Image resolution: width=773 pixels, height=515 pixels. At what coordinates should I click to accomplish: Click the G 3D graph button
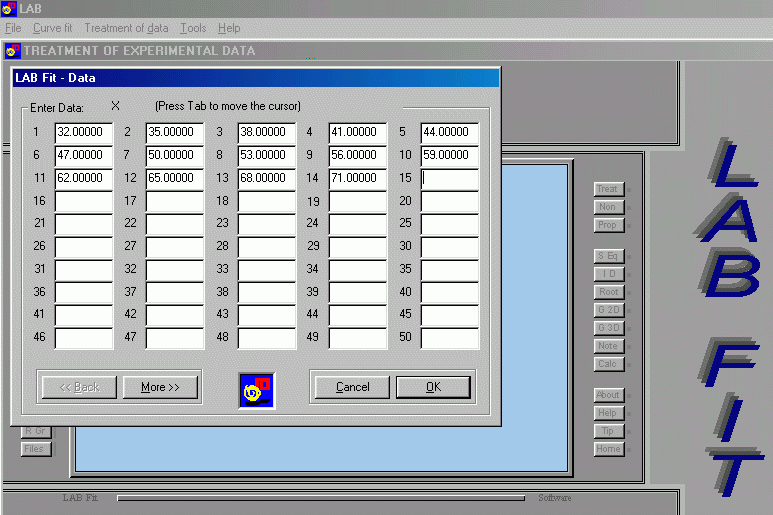pos(609,328)
